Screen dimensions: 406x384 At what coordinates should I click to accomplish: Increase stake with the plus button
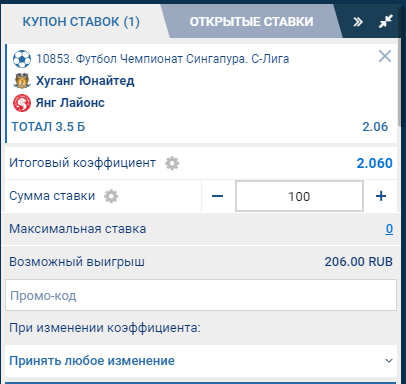point(381,196)
